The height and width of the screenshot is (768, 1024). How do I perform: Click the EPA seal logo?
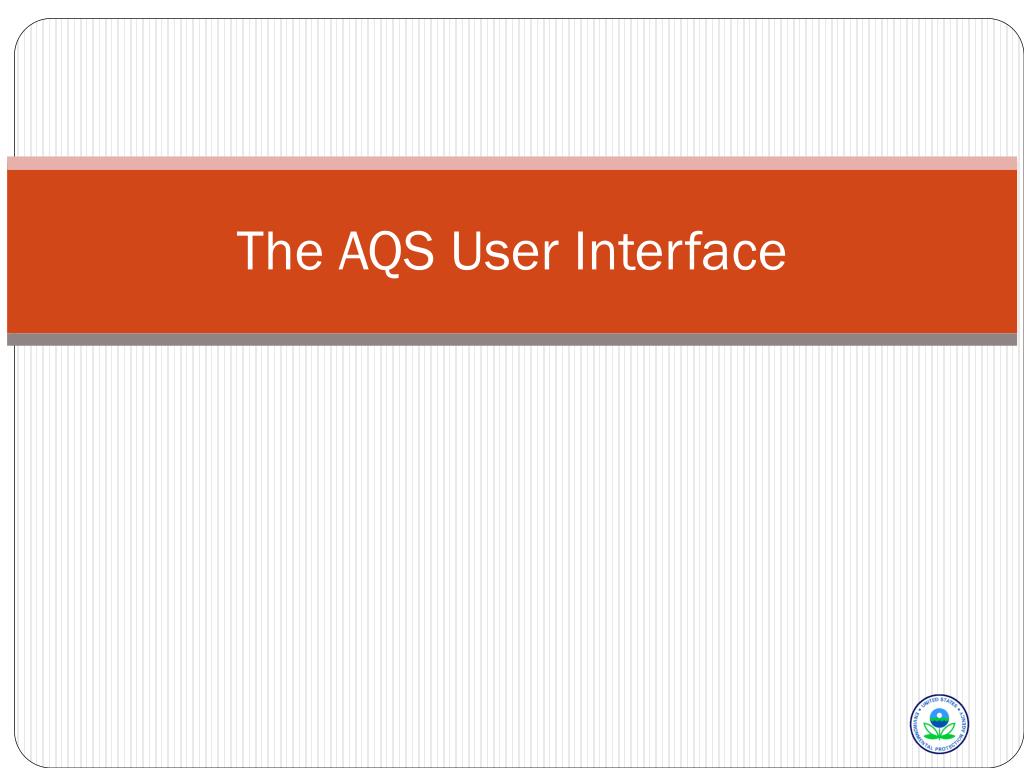pos(939,724)
